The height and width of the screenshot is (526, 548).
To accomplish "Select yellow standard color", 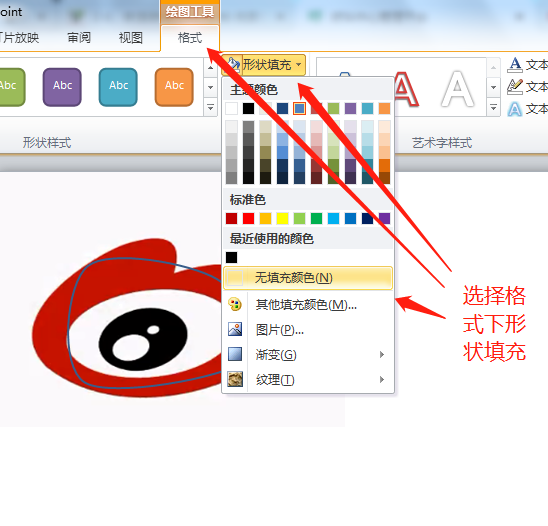I will [x=282, y=218].
